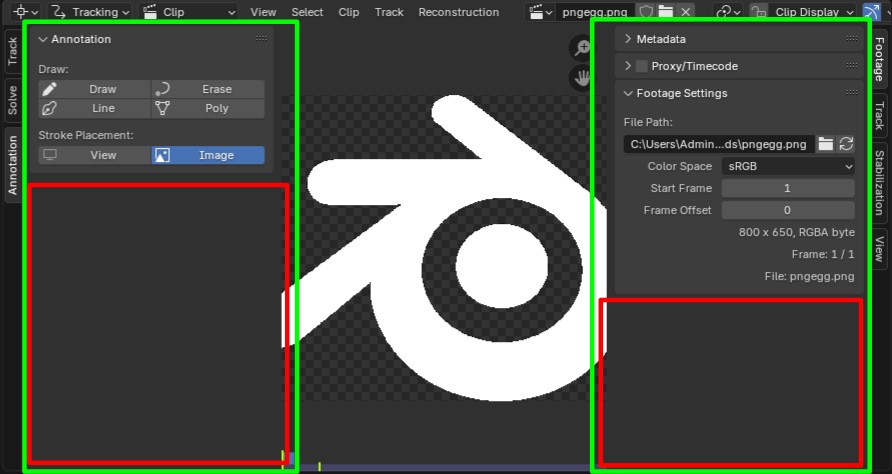Edit the File Path field
892x474 pixels.
(718, 144)
